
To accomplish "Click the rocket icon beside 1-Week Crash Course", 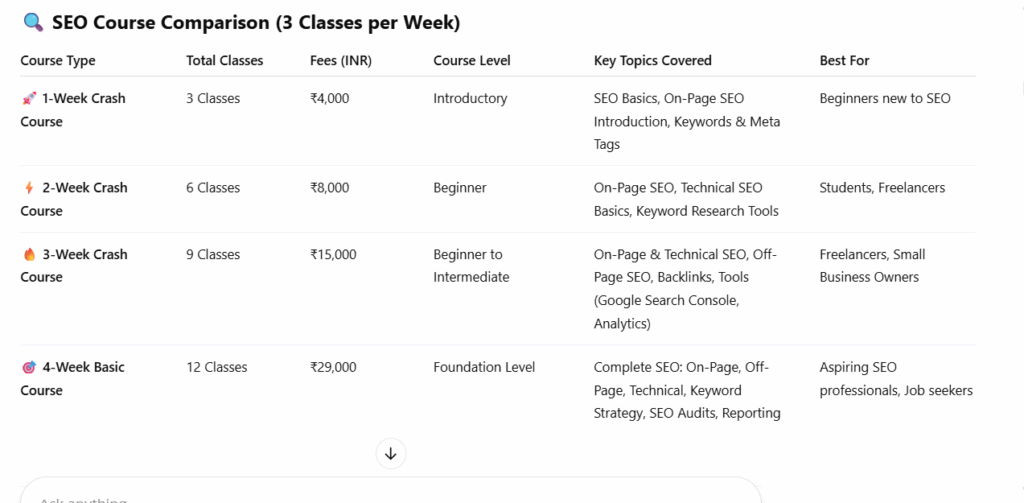I will [29, 99].
